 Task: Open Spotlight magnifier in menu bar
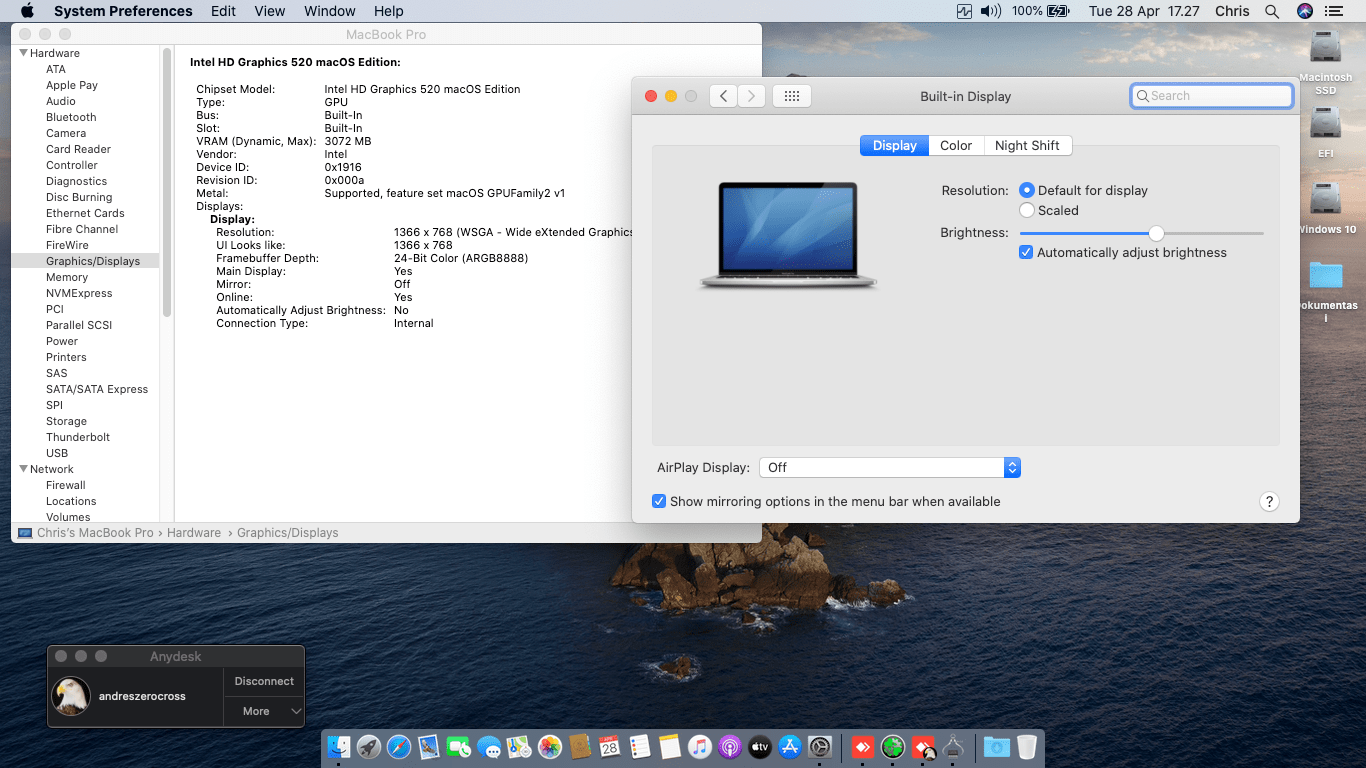pyautogui.click(x=1272, y=11)
